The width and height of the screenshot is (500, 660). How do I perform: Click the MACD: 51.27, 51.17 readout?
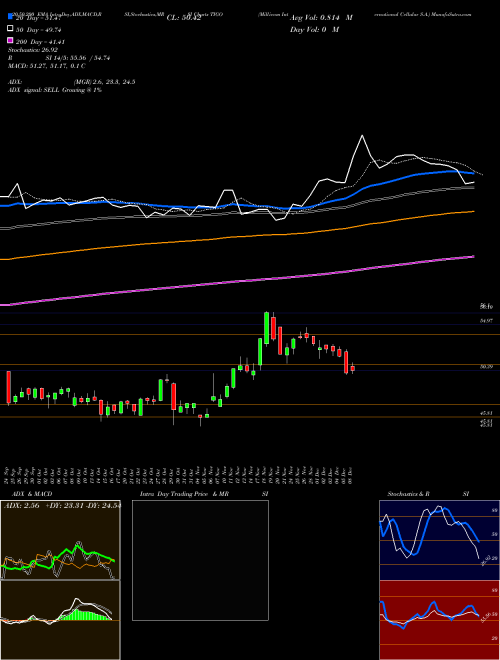(x=47, y=66)
